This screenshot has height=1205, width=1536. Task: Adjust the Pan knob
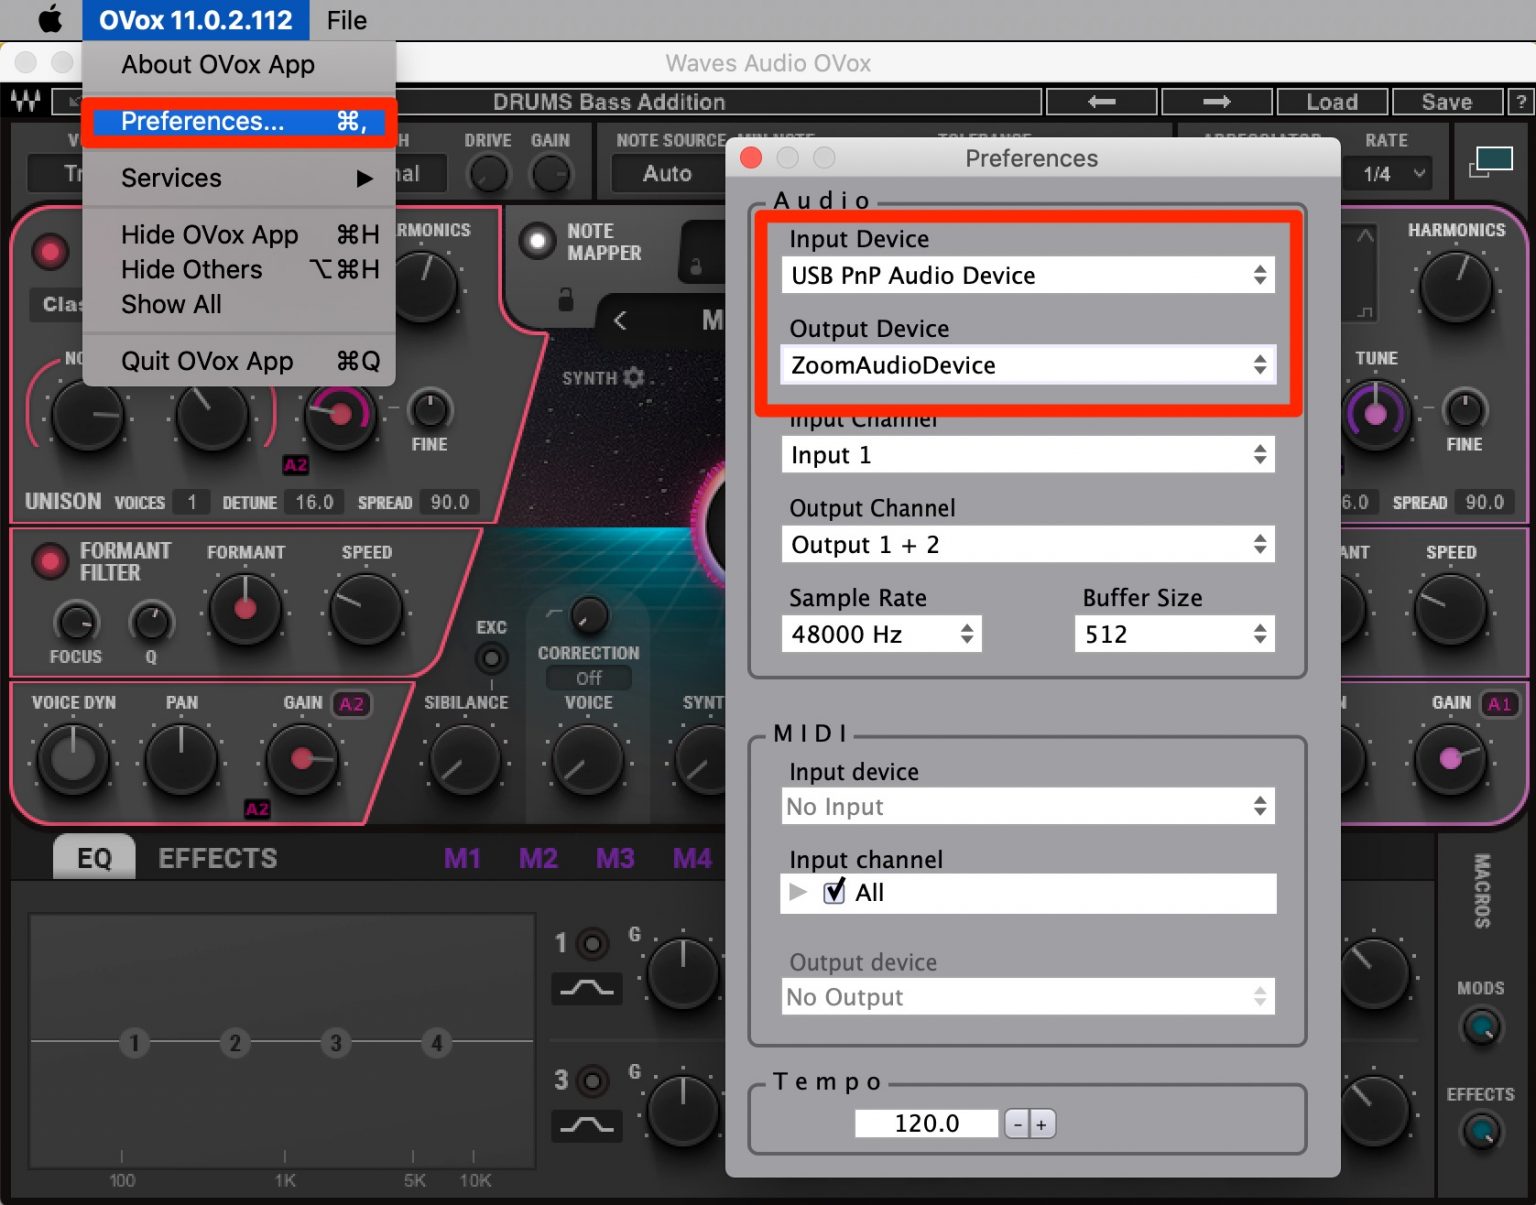[x=181, y=760]
